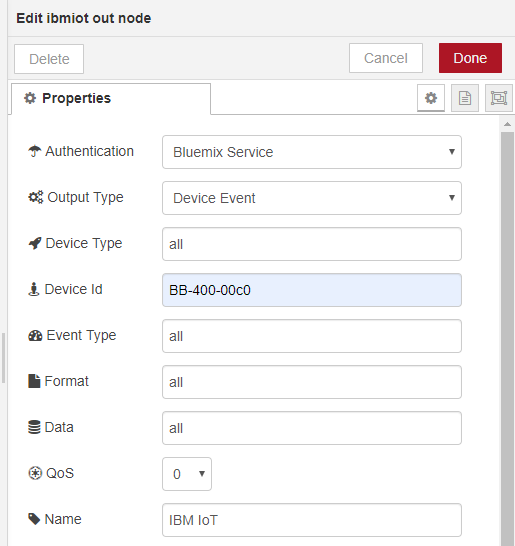
Task: Click the Delete button
Action: coord(49,59)
